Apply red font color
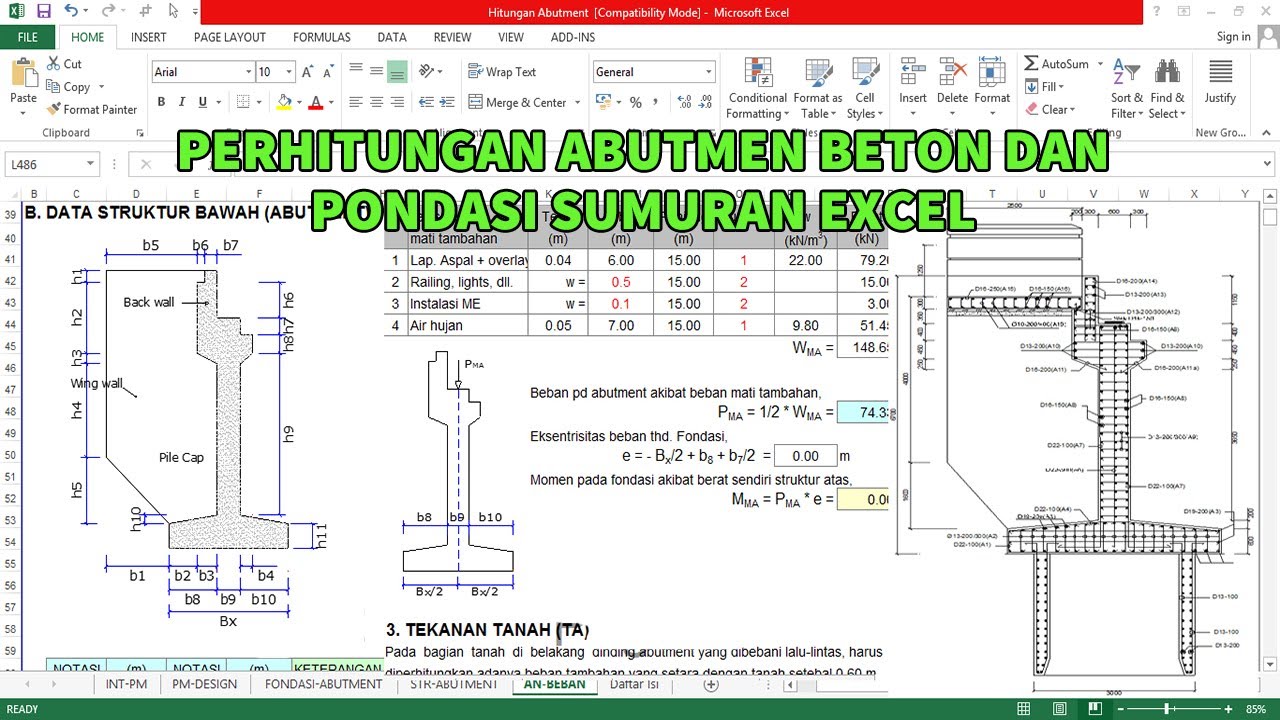The image size is (1280, 720). tap(316, 102)
